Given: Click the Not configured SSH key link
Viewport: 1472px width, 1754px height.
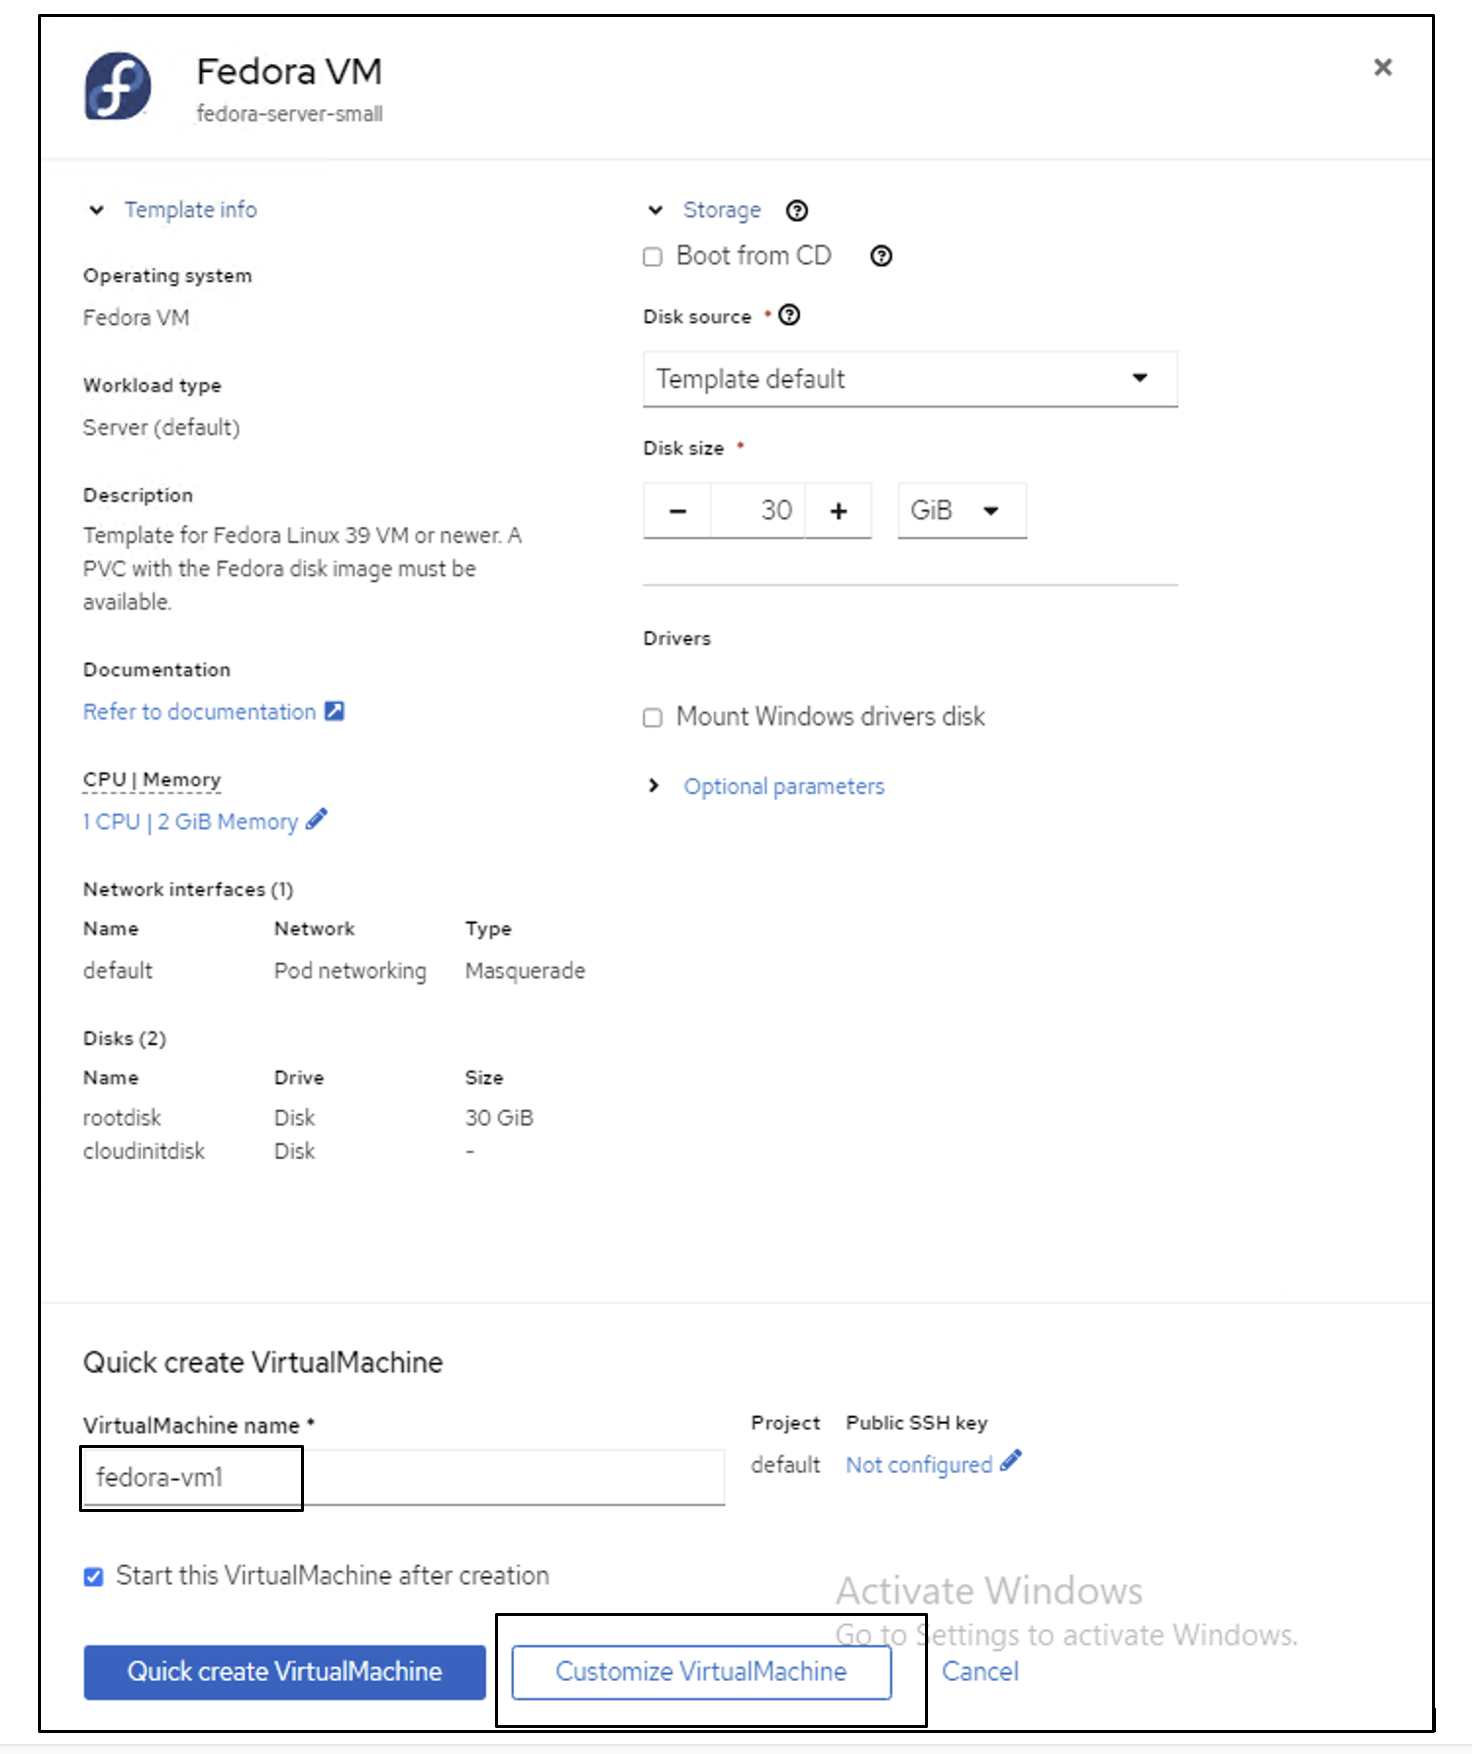Looking at the screenshot, I should coord(919,1464).
